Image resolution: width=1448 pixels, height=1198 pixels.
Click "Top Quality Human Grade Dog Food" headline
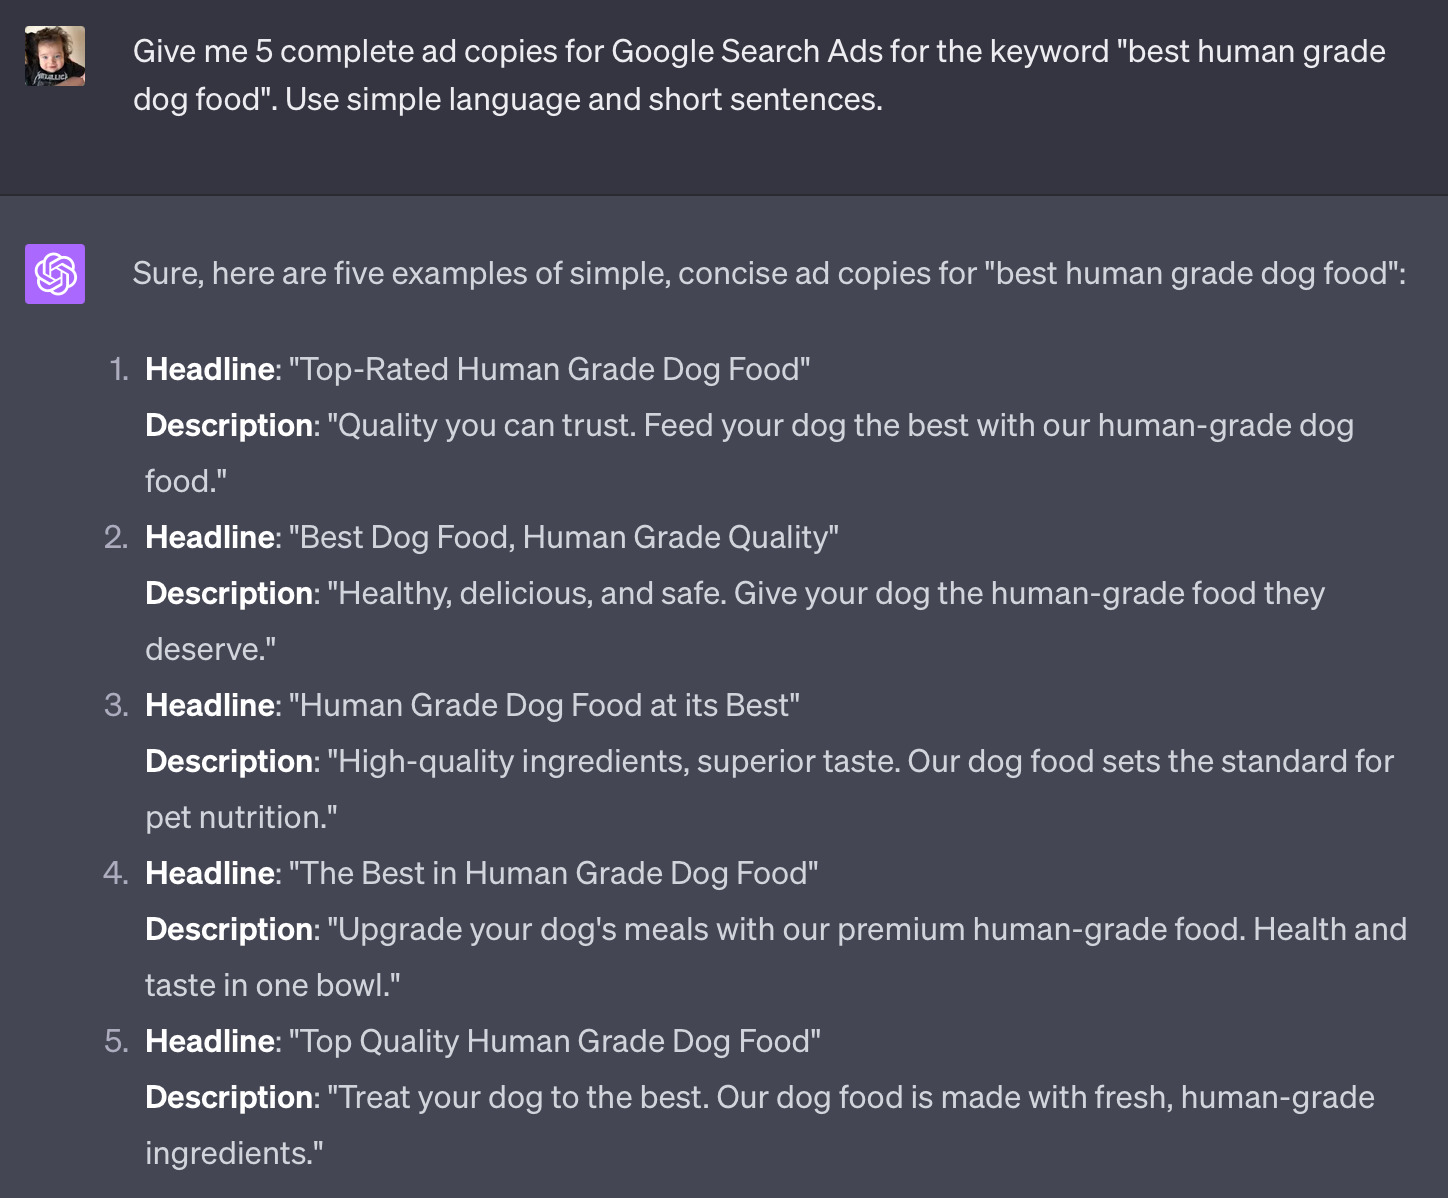[x=554, y=1041]
